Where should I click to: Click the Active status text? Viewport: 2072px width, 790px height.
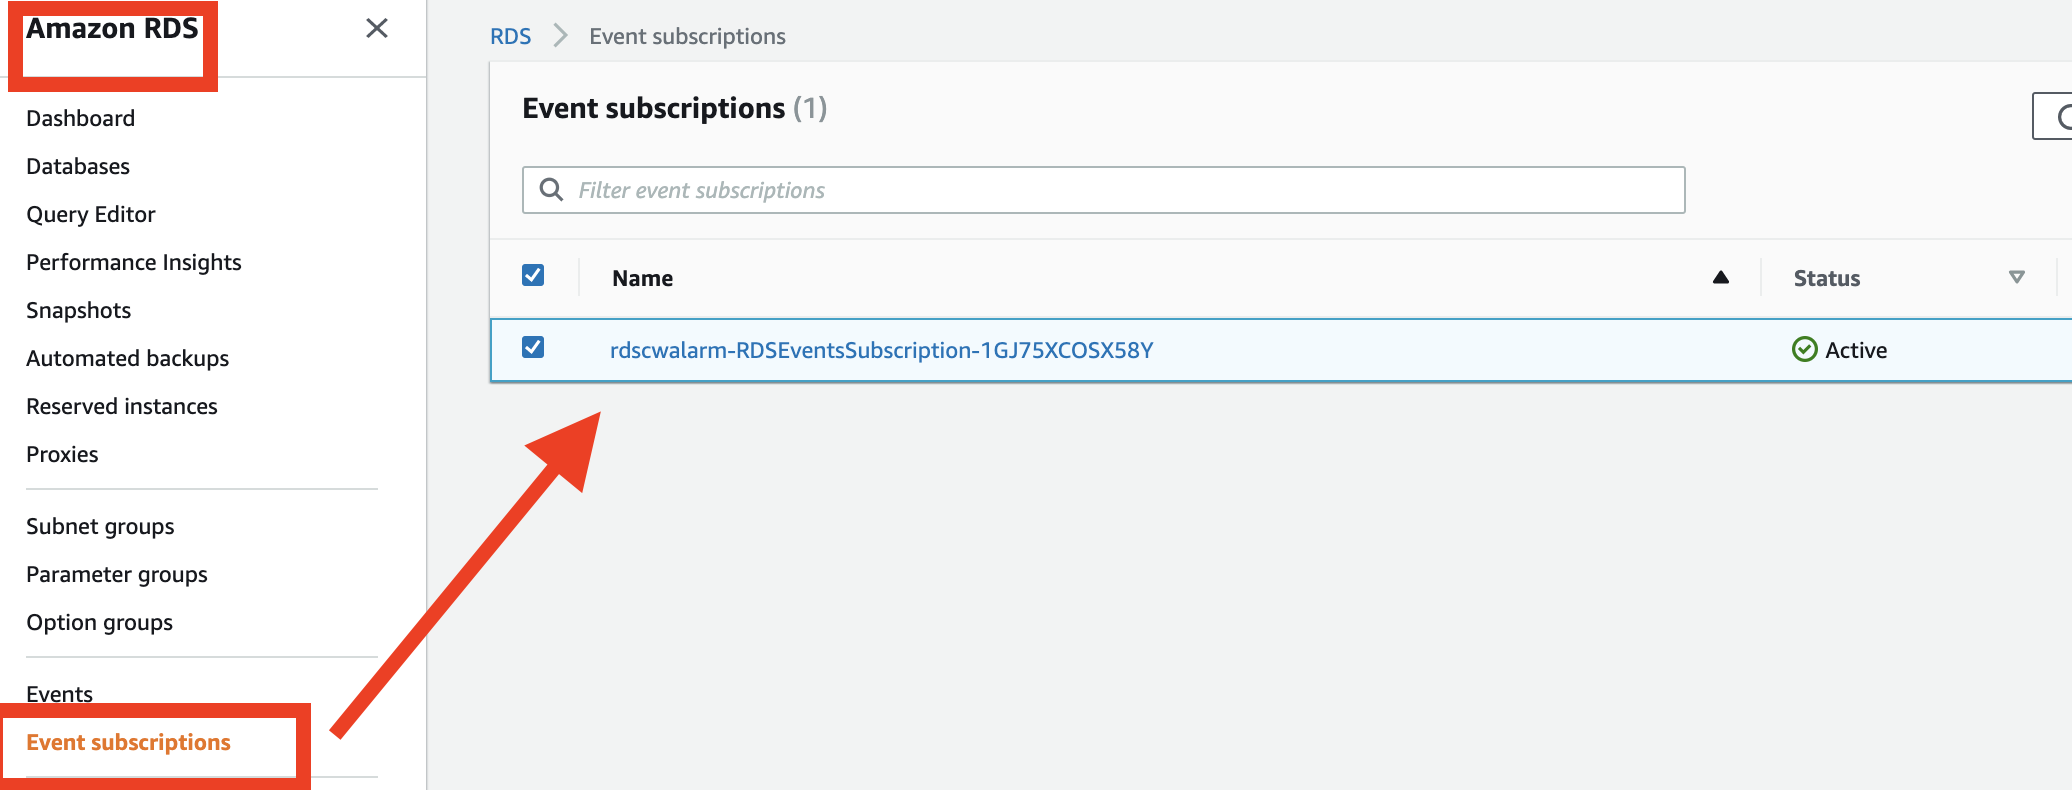click(x=1856, y=350)
